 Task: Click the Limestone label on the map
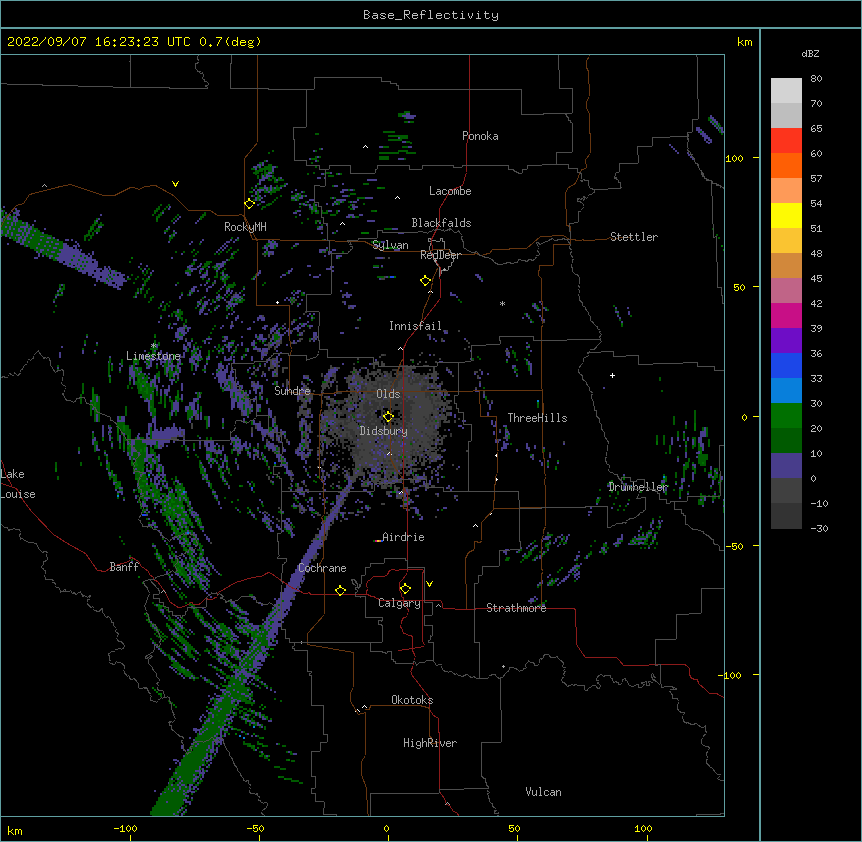(x=153, y=356)
